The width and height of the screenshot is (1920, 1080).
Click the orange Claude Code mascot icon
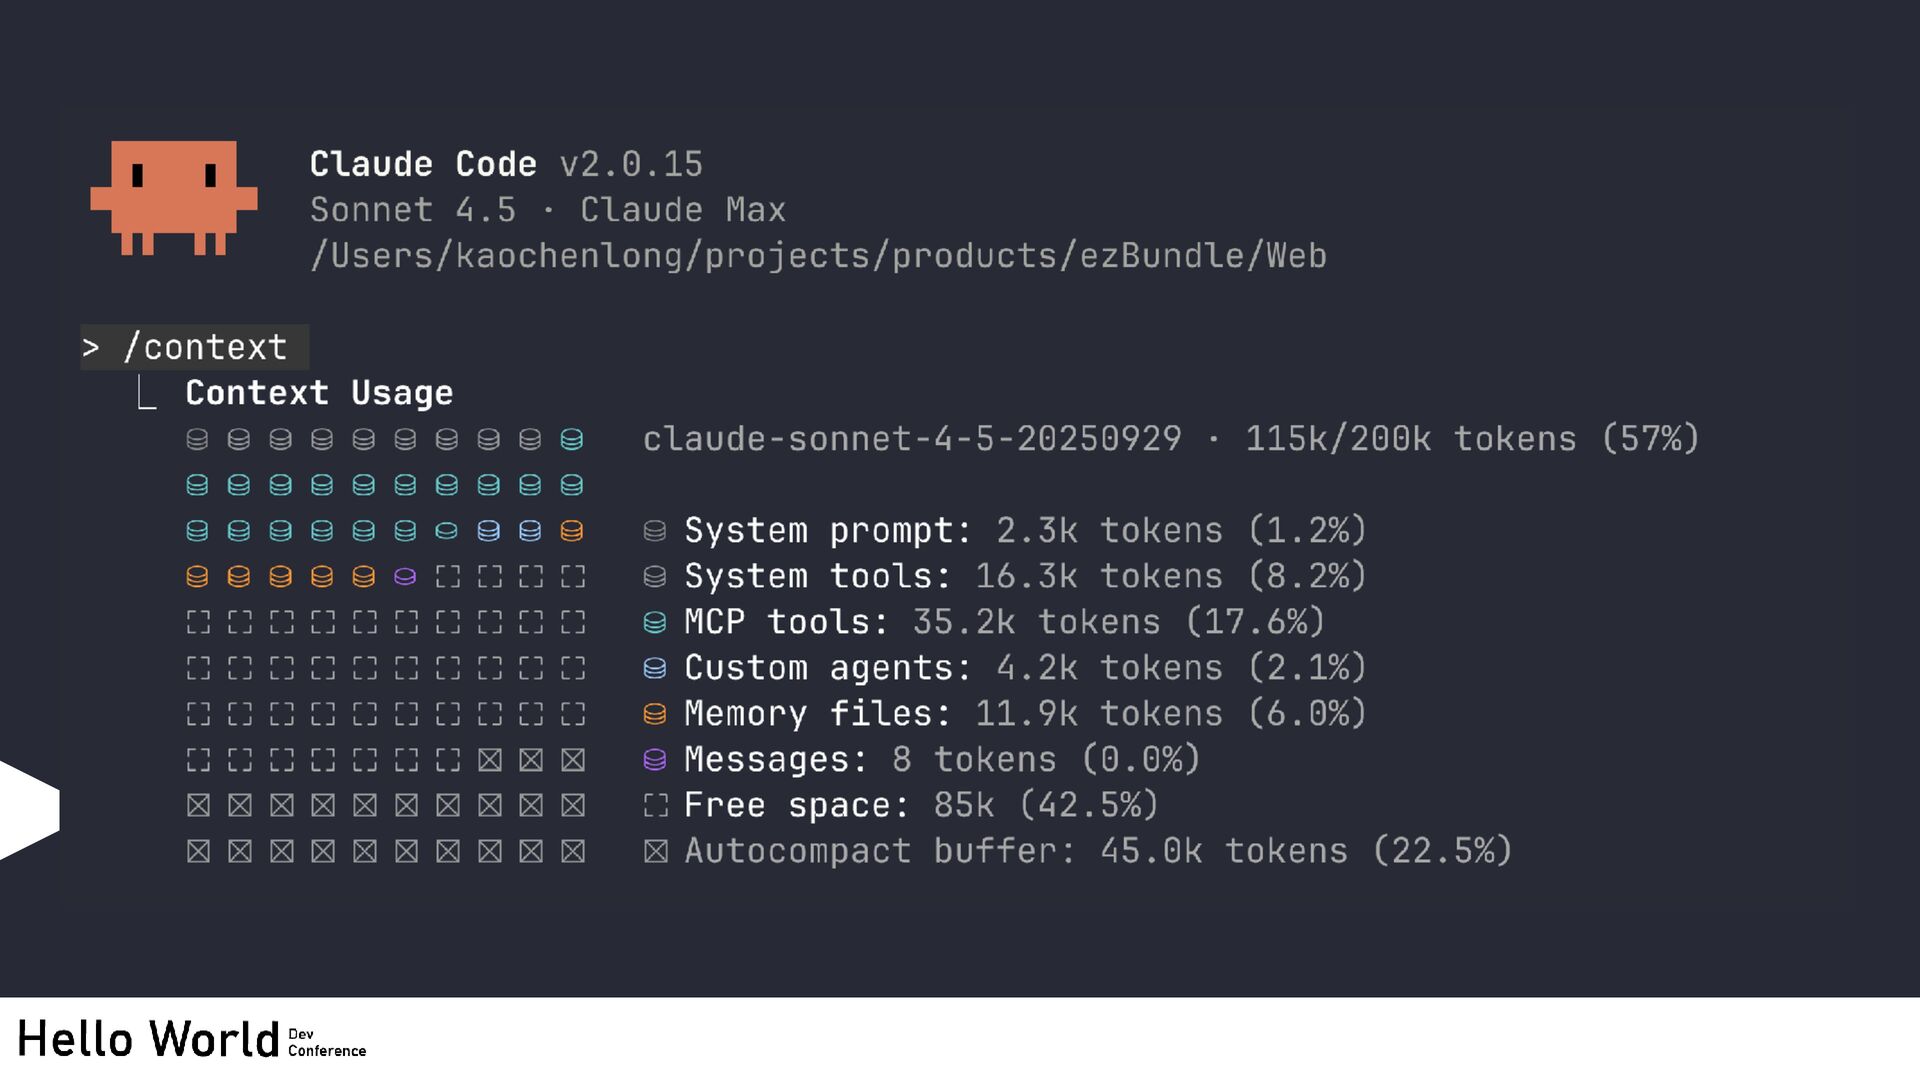[174, 198]
